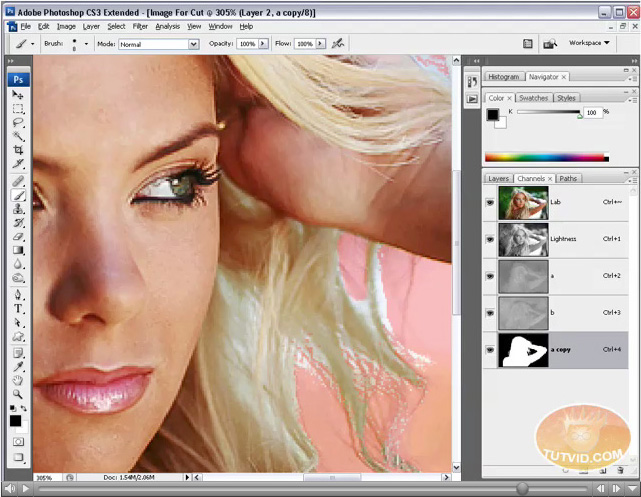Open the Workspace dropdown menu
The image size is (641, 497).
pos(588,43)
